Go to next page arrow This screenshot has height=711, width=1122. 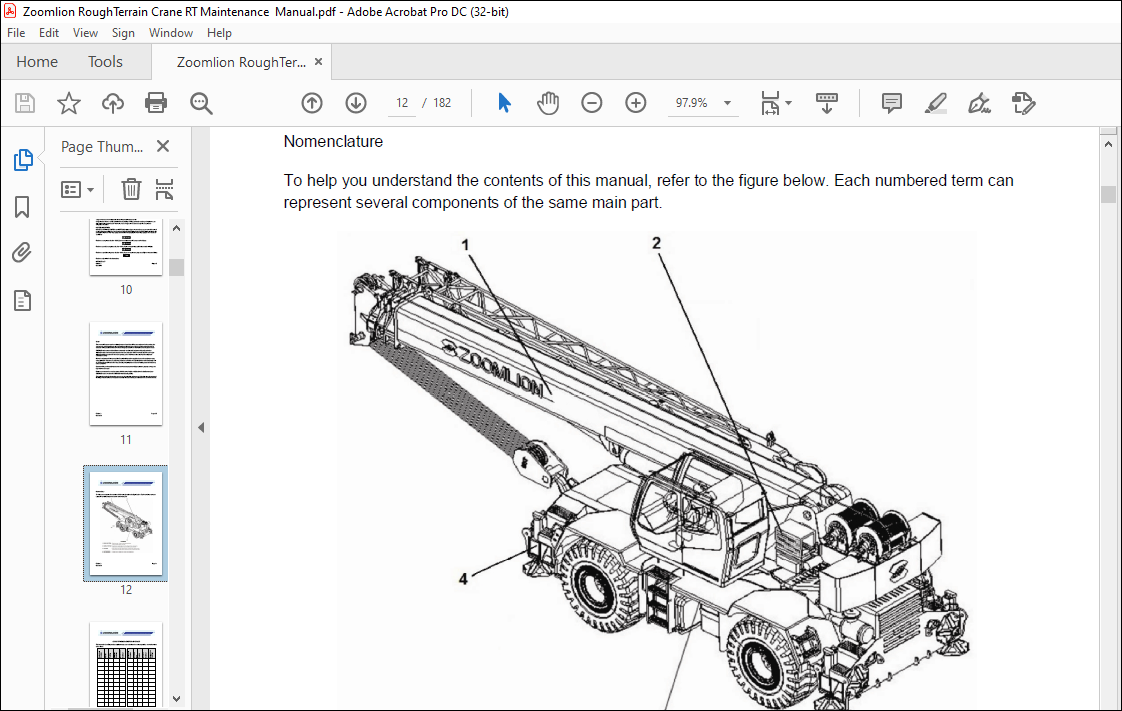tap(356, 103)
